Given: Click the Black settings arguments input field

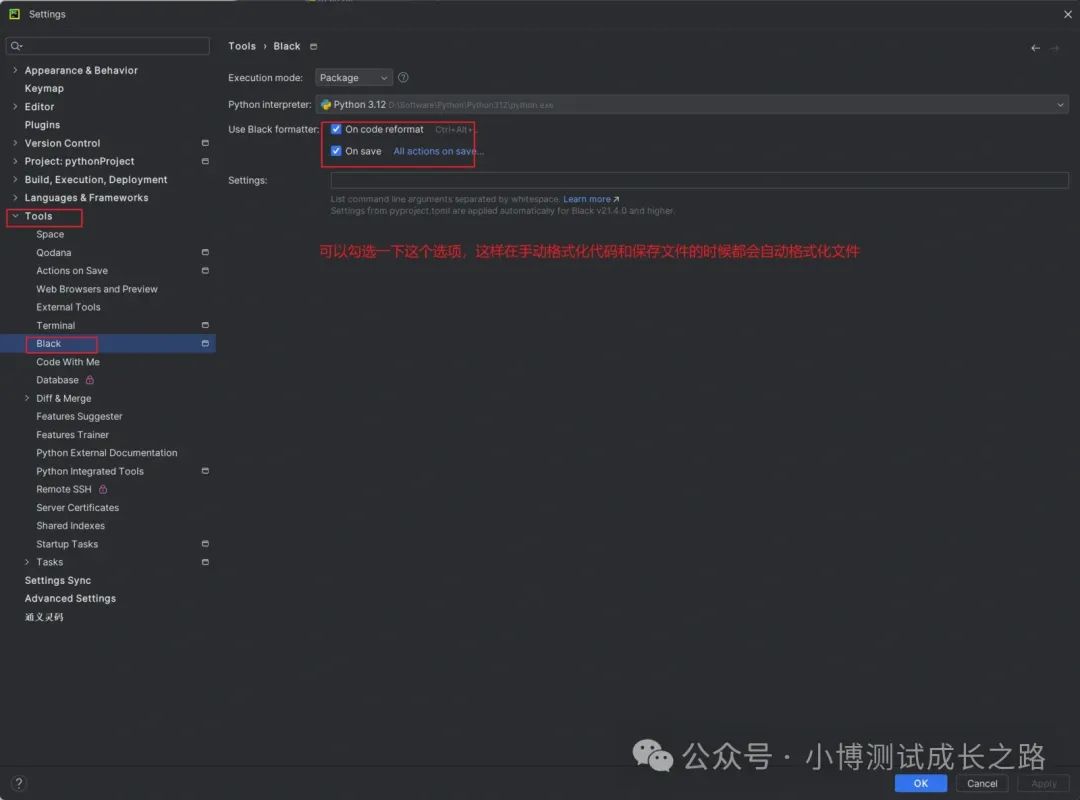Looking at the screenshot, I should click(699, 181).
